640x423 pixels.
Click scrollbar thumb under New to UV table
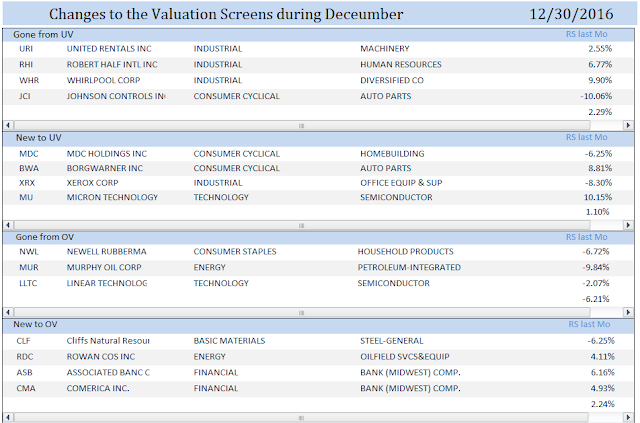[302, 225]
